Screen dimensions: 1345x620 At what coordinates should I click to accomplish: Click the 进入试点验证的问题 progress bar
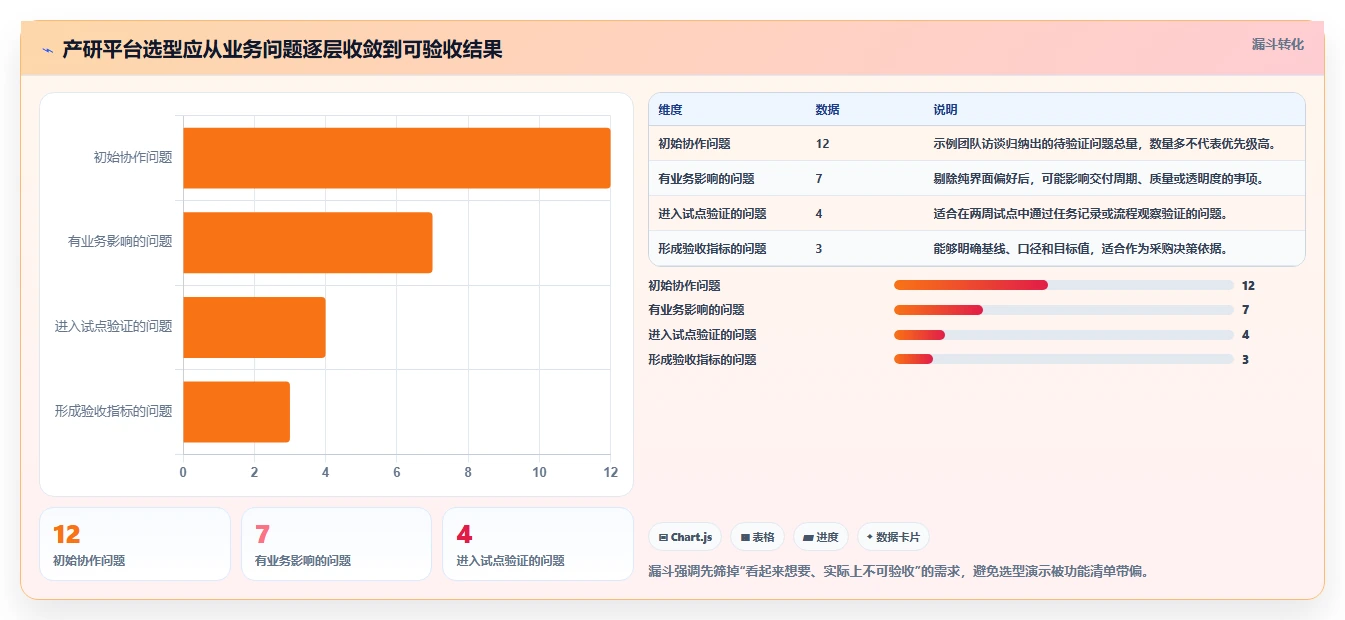1063,335
